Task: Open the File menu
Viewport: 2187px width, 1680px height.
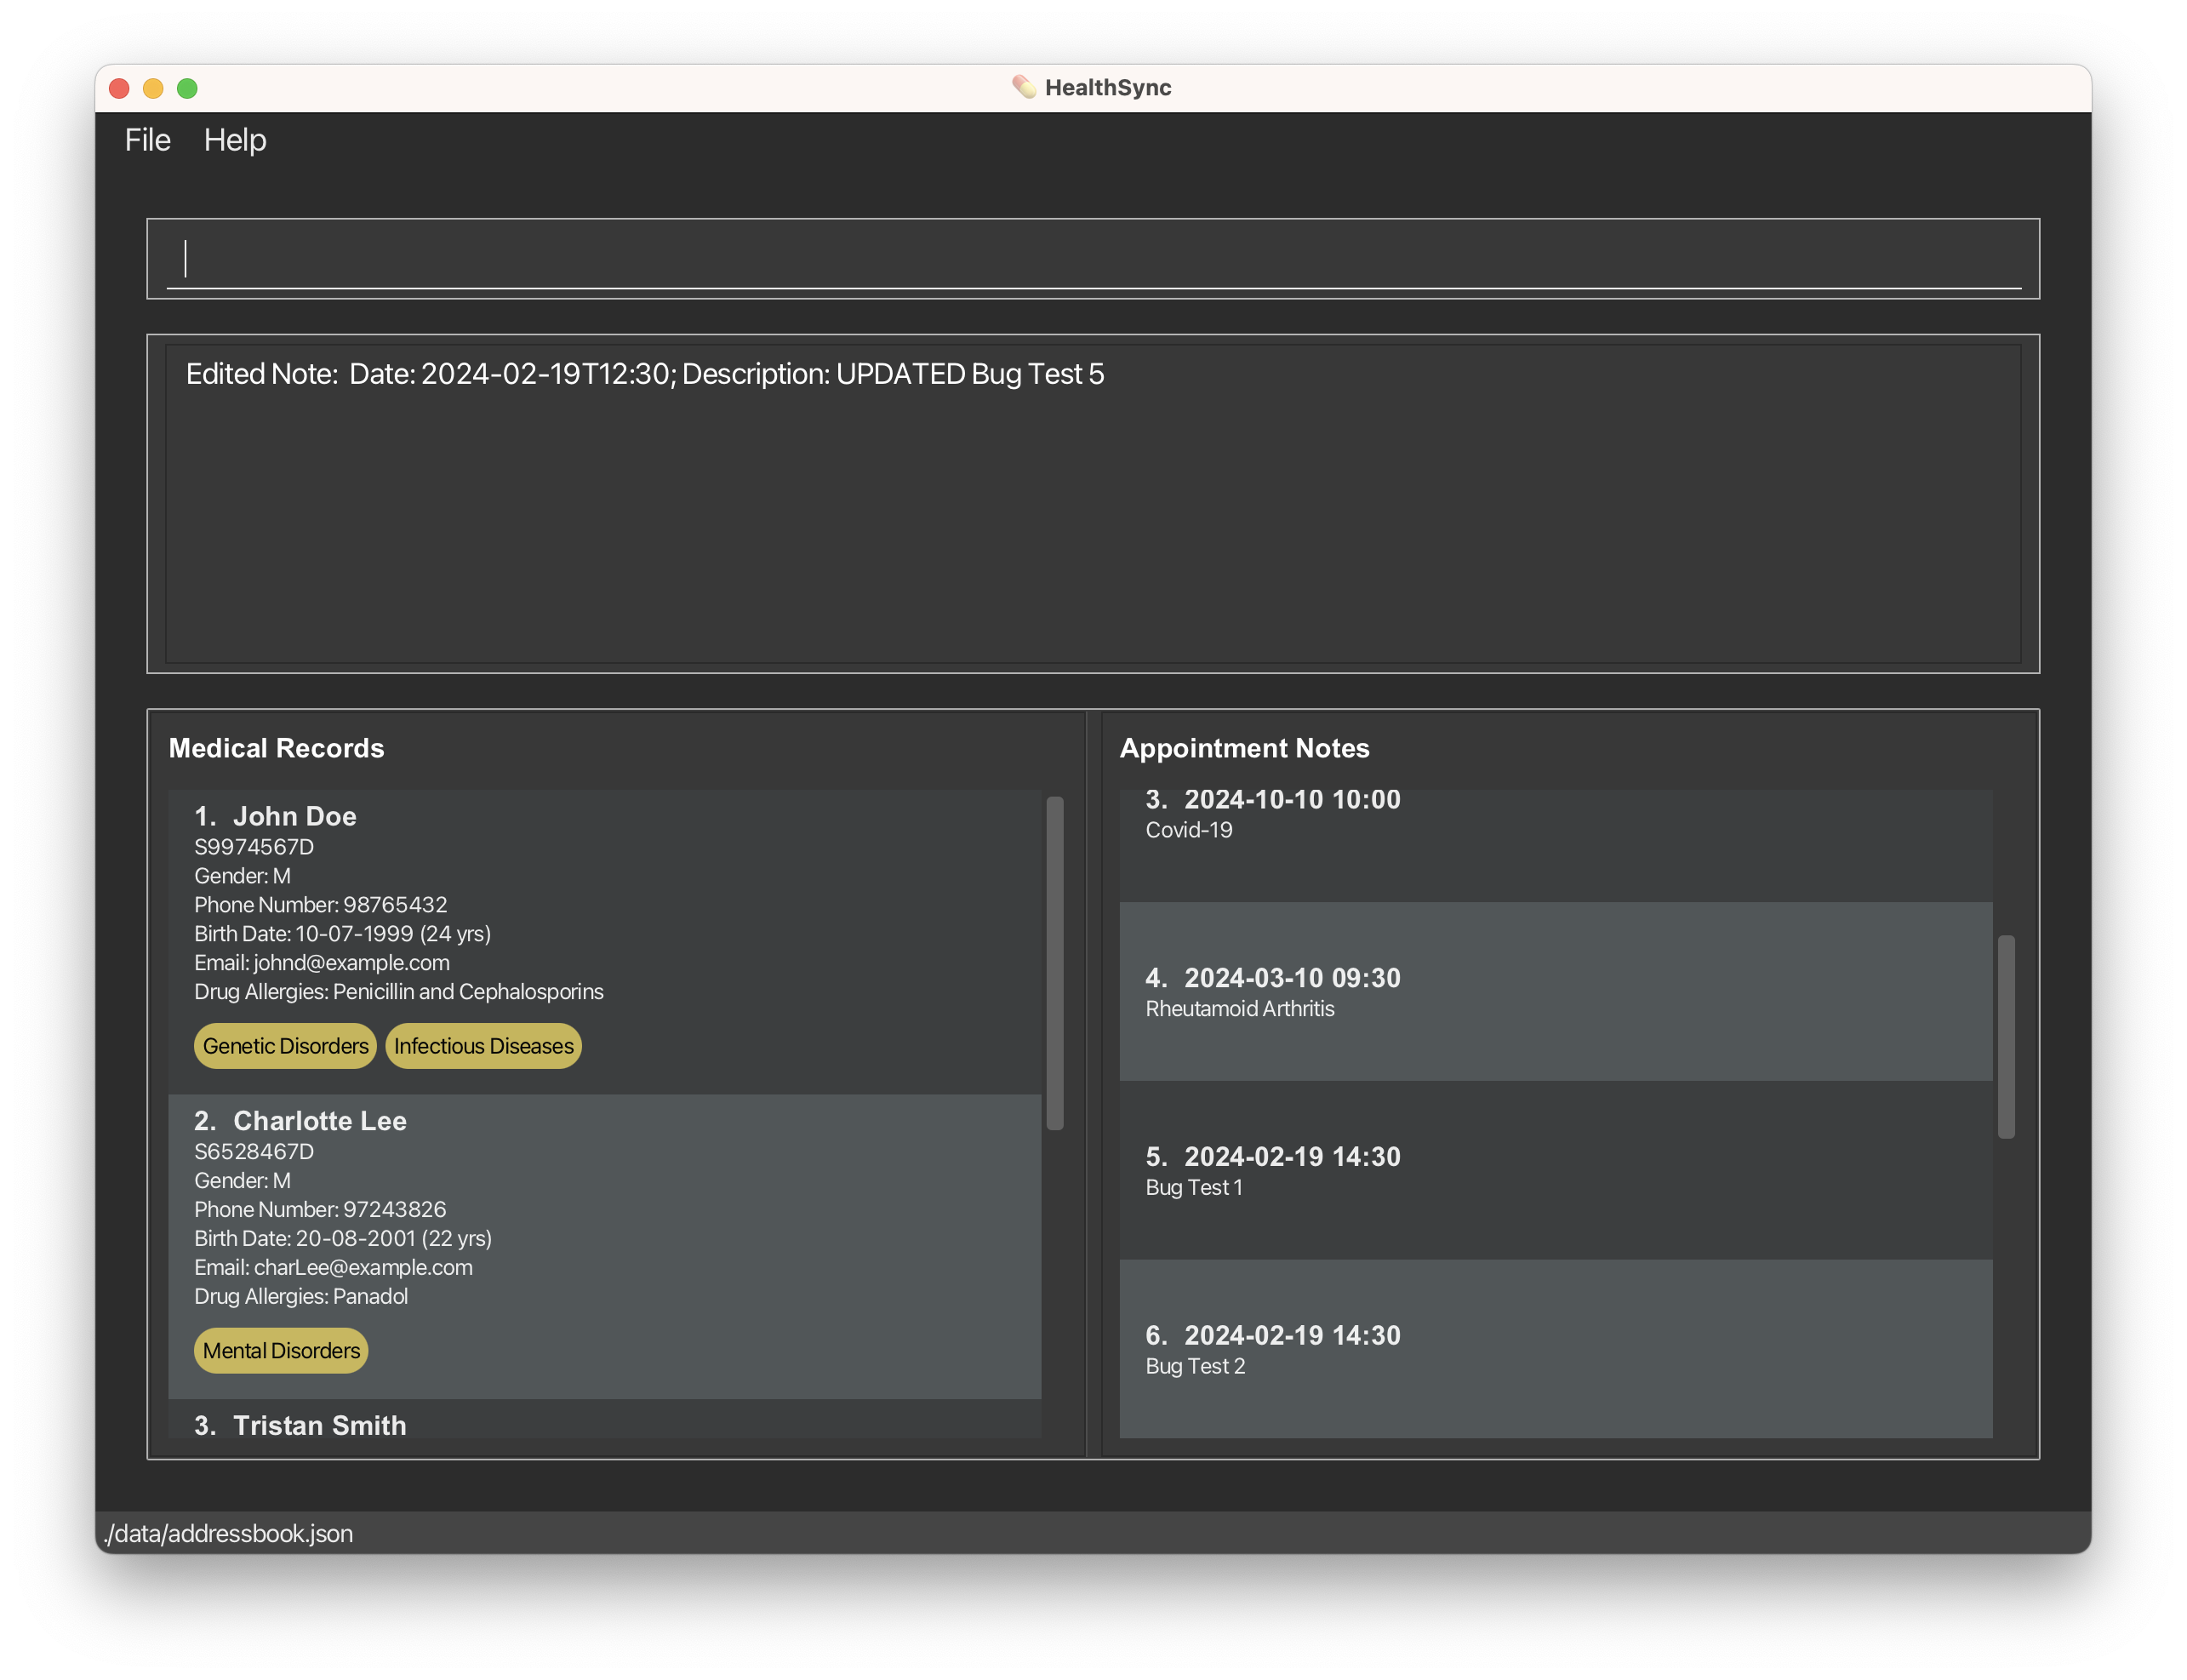Action: [x=146, y=140]
